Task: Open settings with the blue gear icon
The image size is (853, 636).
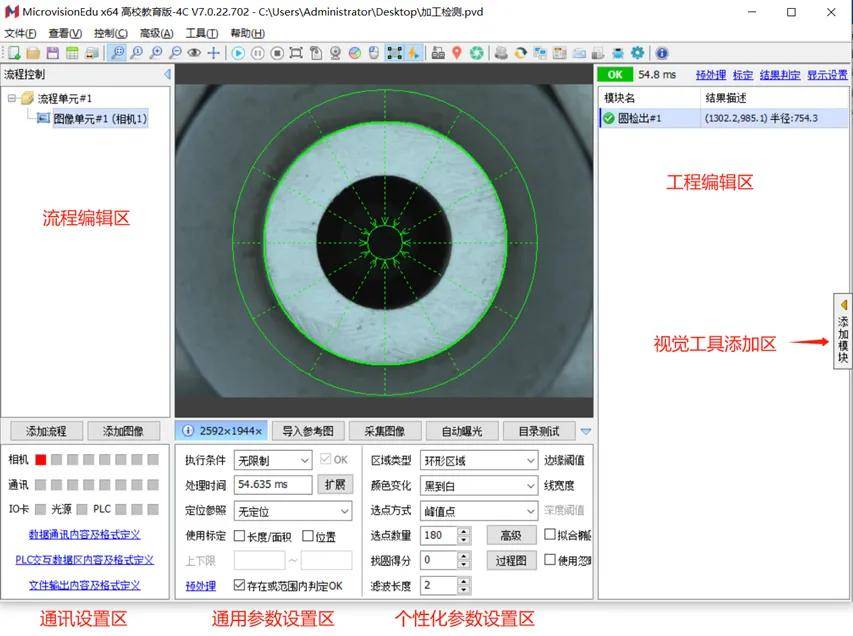Action: 637,53
